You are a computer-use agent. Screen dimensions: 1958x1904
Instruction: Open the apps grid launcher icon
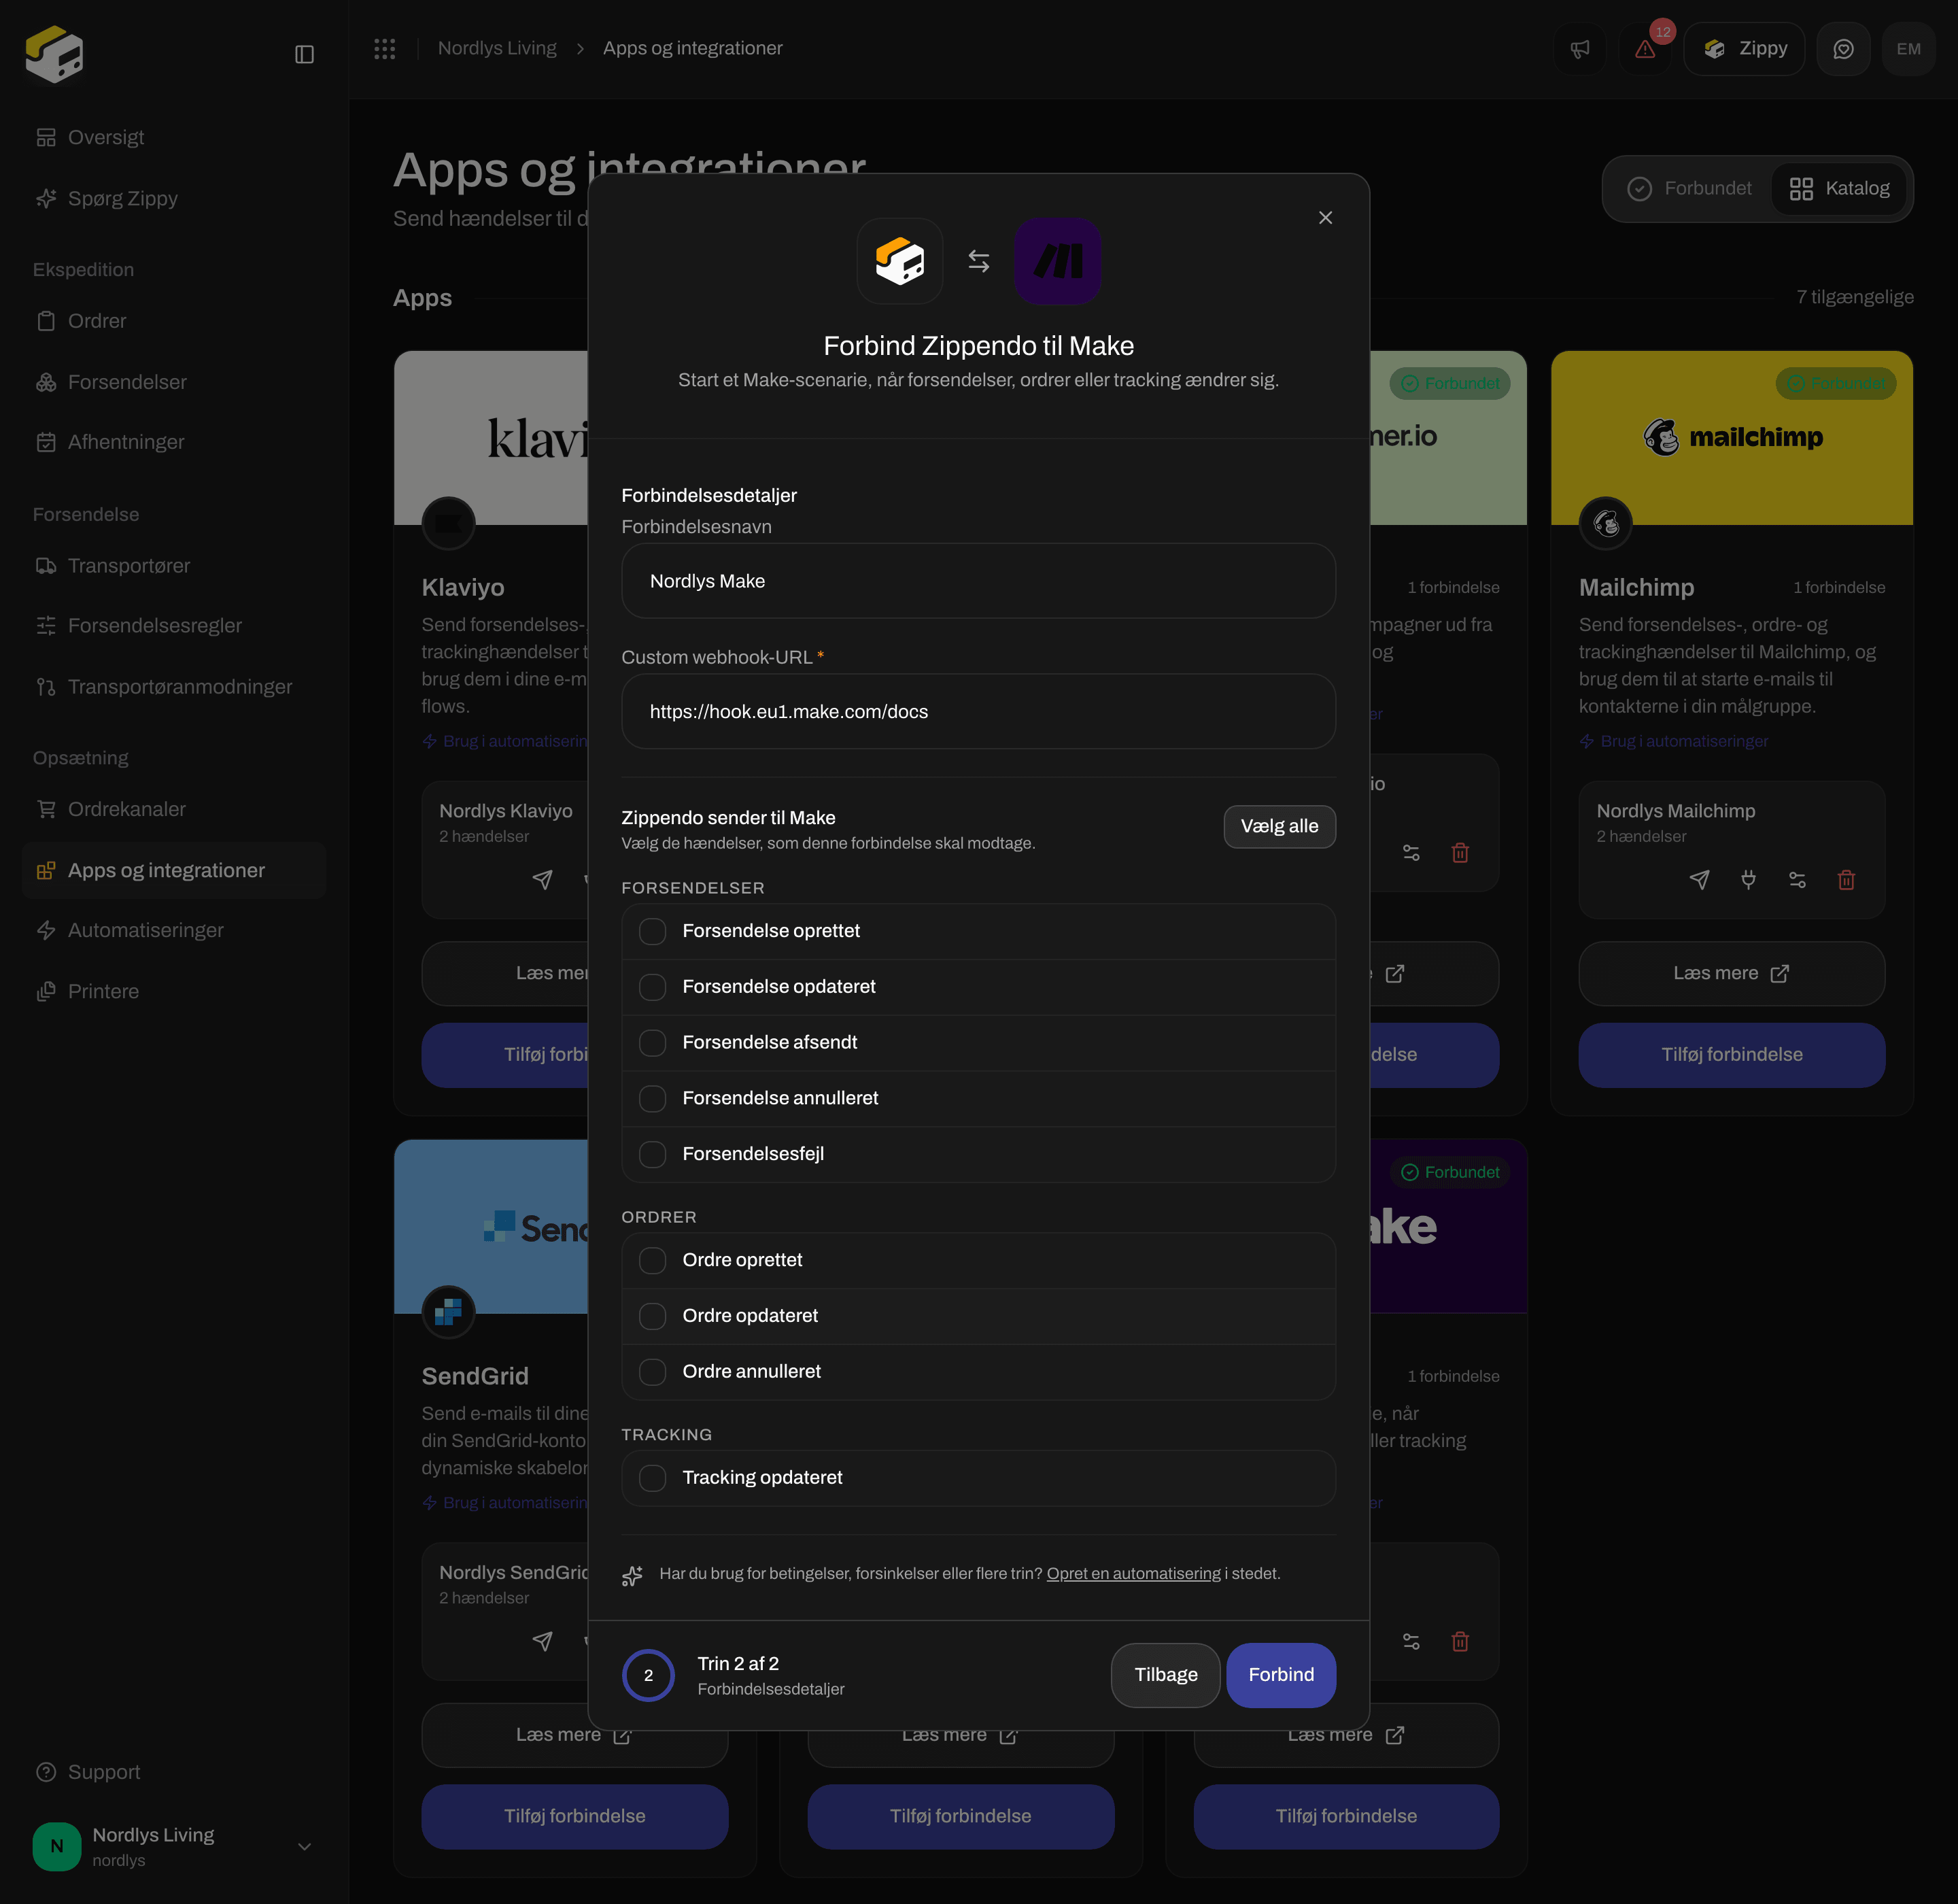pyautogui.click(x=385, y=48)
